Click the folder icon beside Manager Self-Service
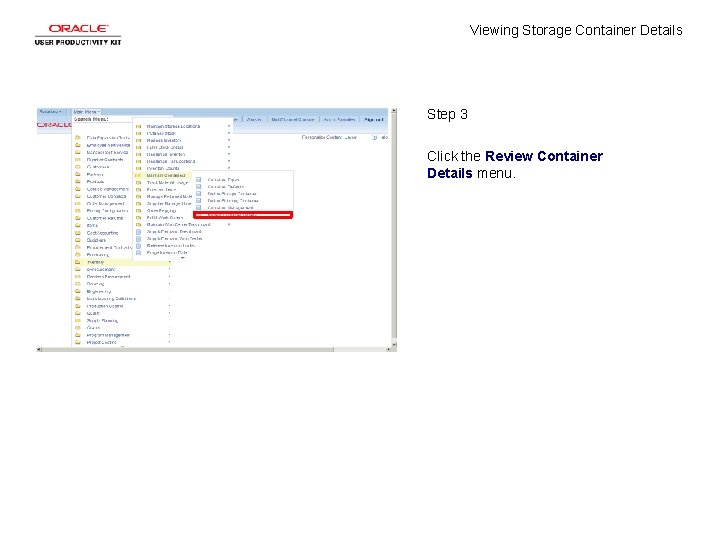 pos(78,152)
